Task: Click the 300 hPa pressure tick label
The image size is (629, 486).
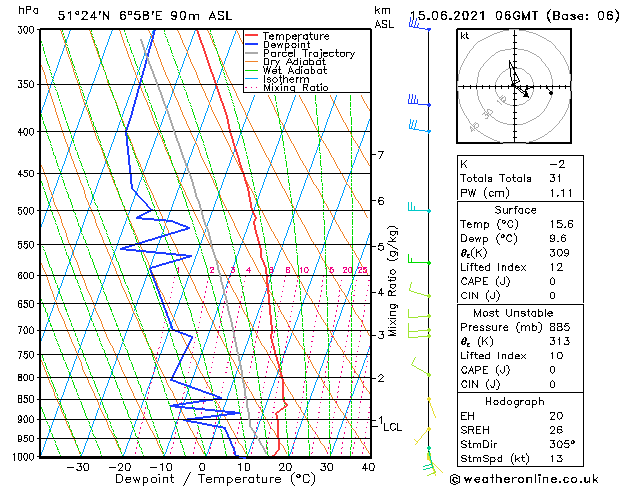Action: point(28,30)
